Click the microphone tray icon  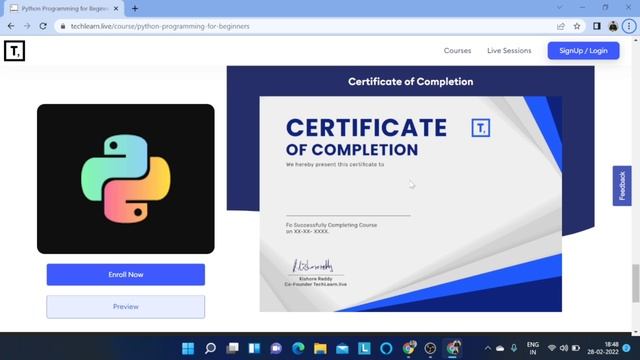514,348
